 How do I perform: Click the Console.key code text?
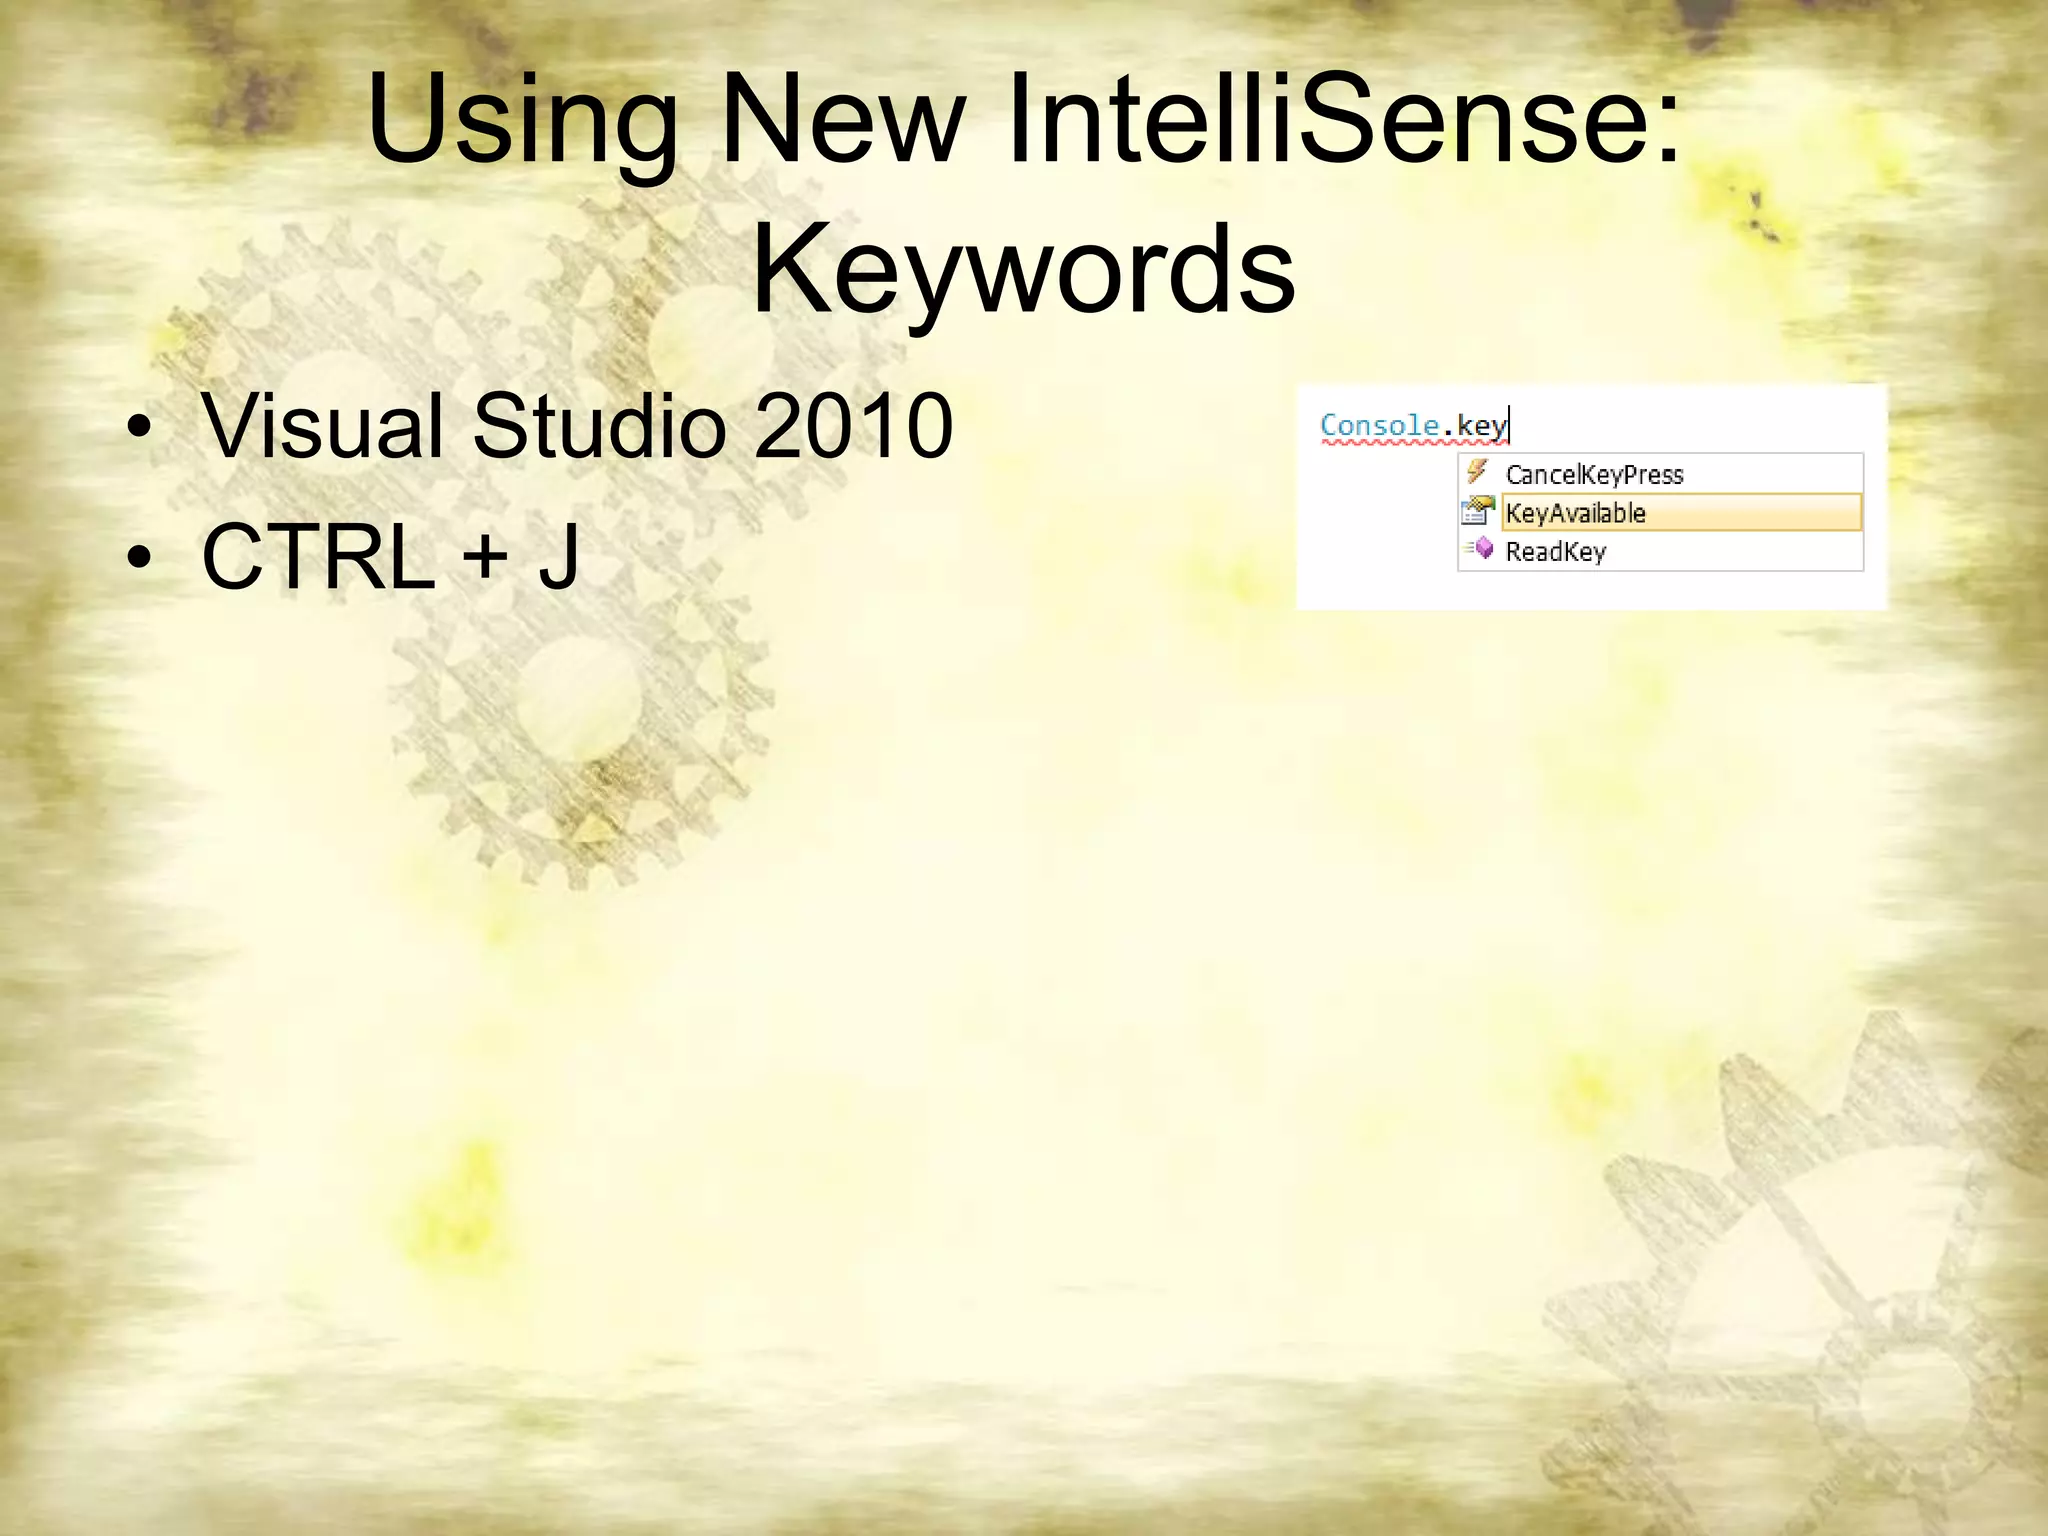point(1414,426)
